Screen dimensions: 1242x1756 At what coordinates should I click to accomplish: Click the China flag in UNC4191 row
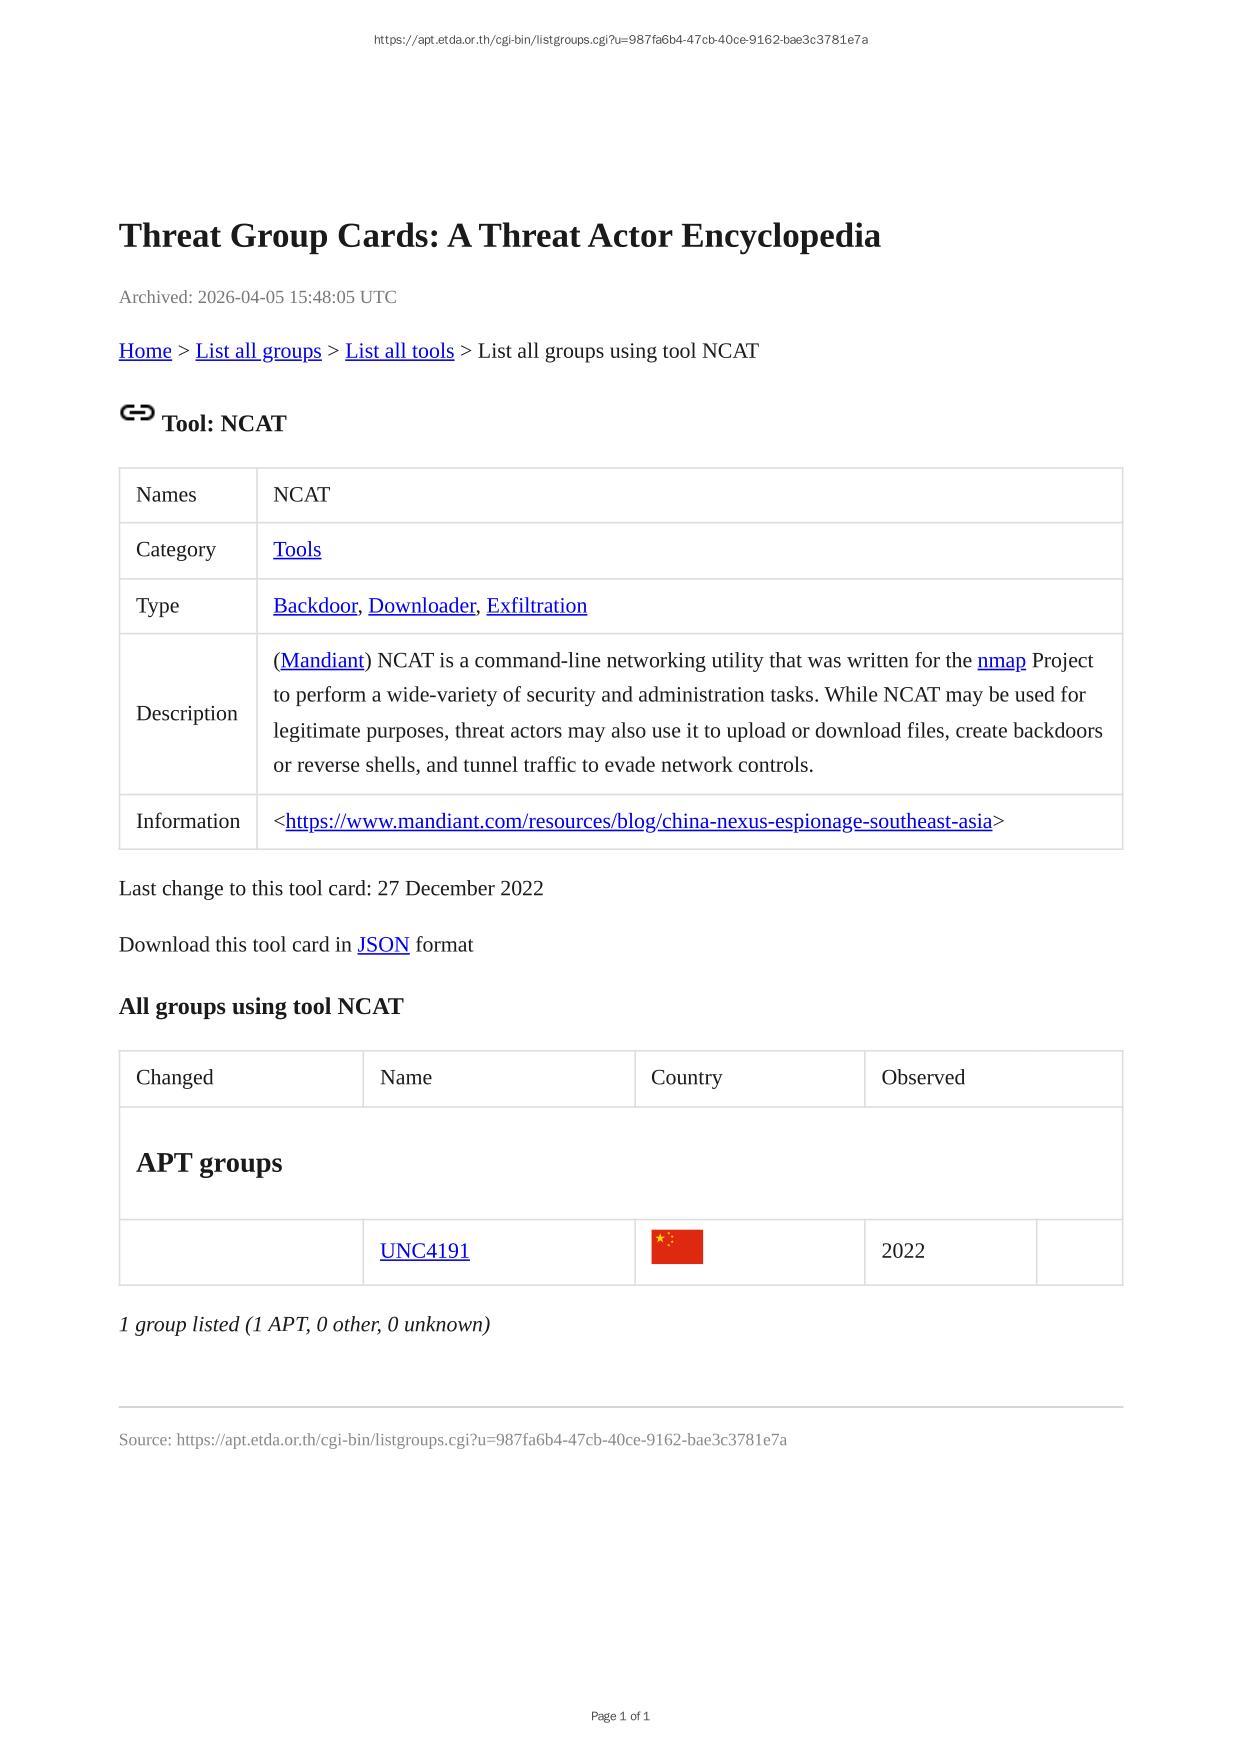(x=677, y=1247)
